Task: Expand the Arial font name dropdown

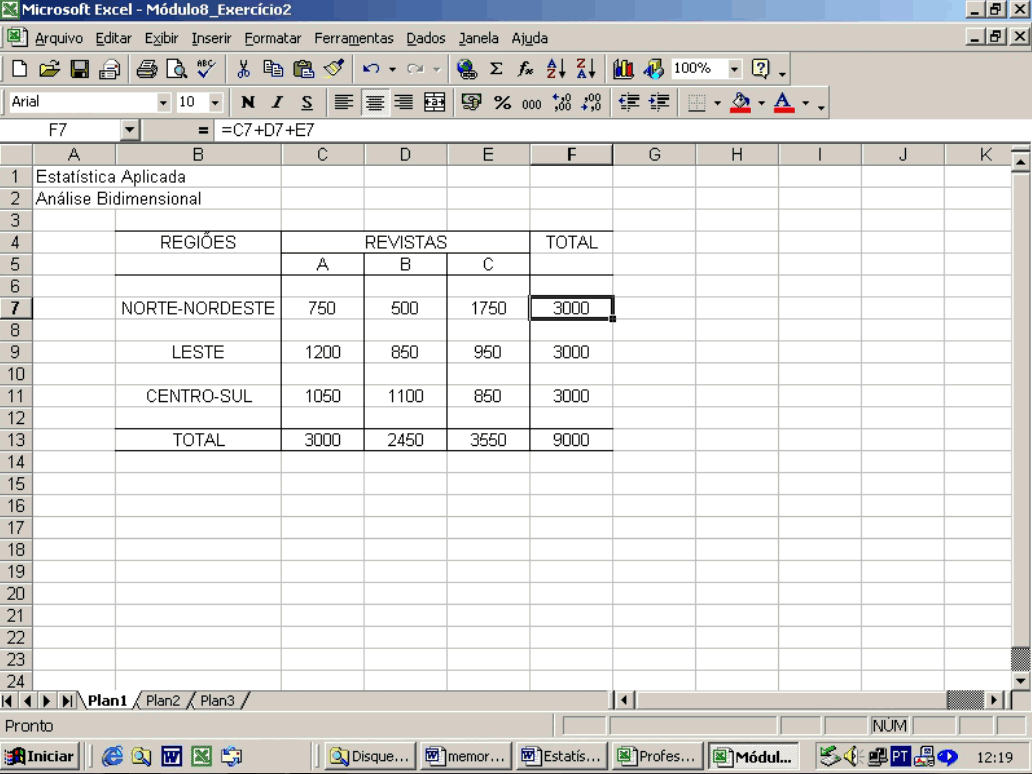Action: click(164, 102)
